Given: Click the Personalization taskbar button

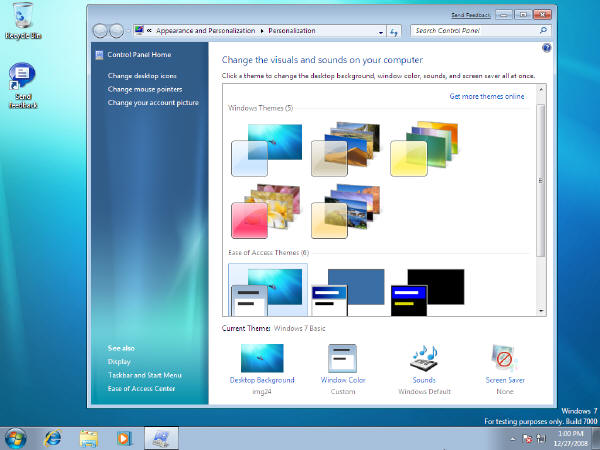Looking at the screenshot, I should pyautogui.click(x=161, y=439).
